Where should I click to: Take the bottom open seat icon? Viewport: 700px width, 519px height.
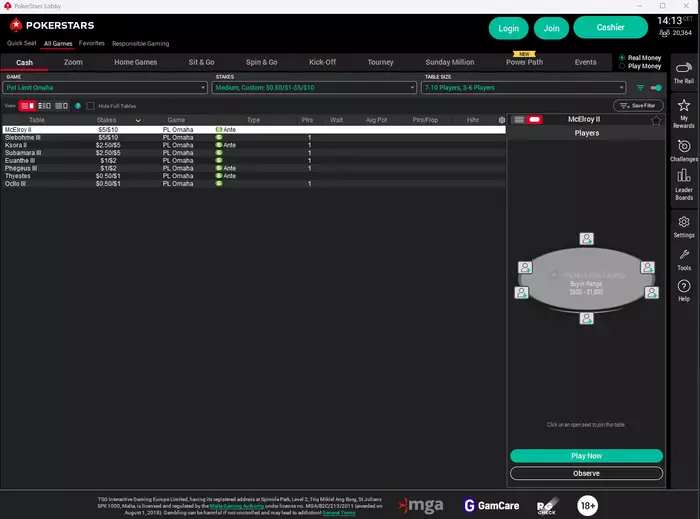click(587, 318)
